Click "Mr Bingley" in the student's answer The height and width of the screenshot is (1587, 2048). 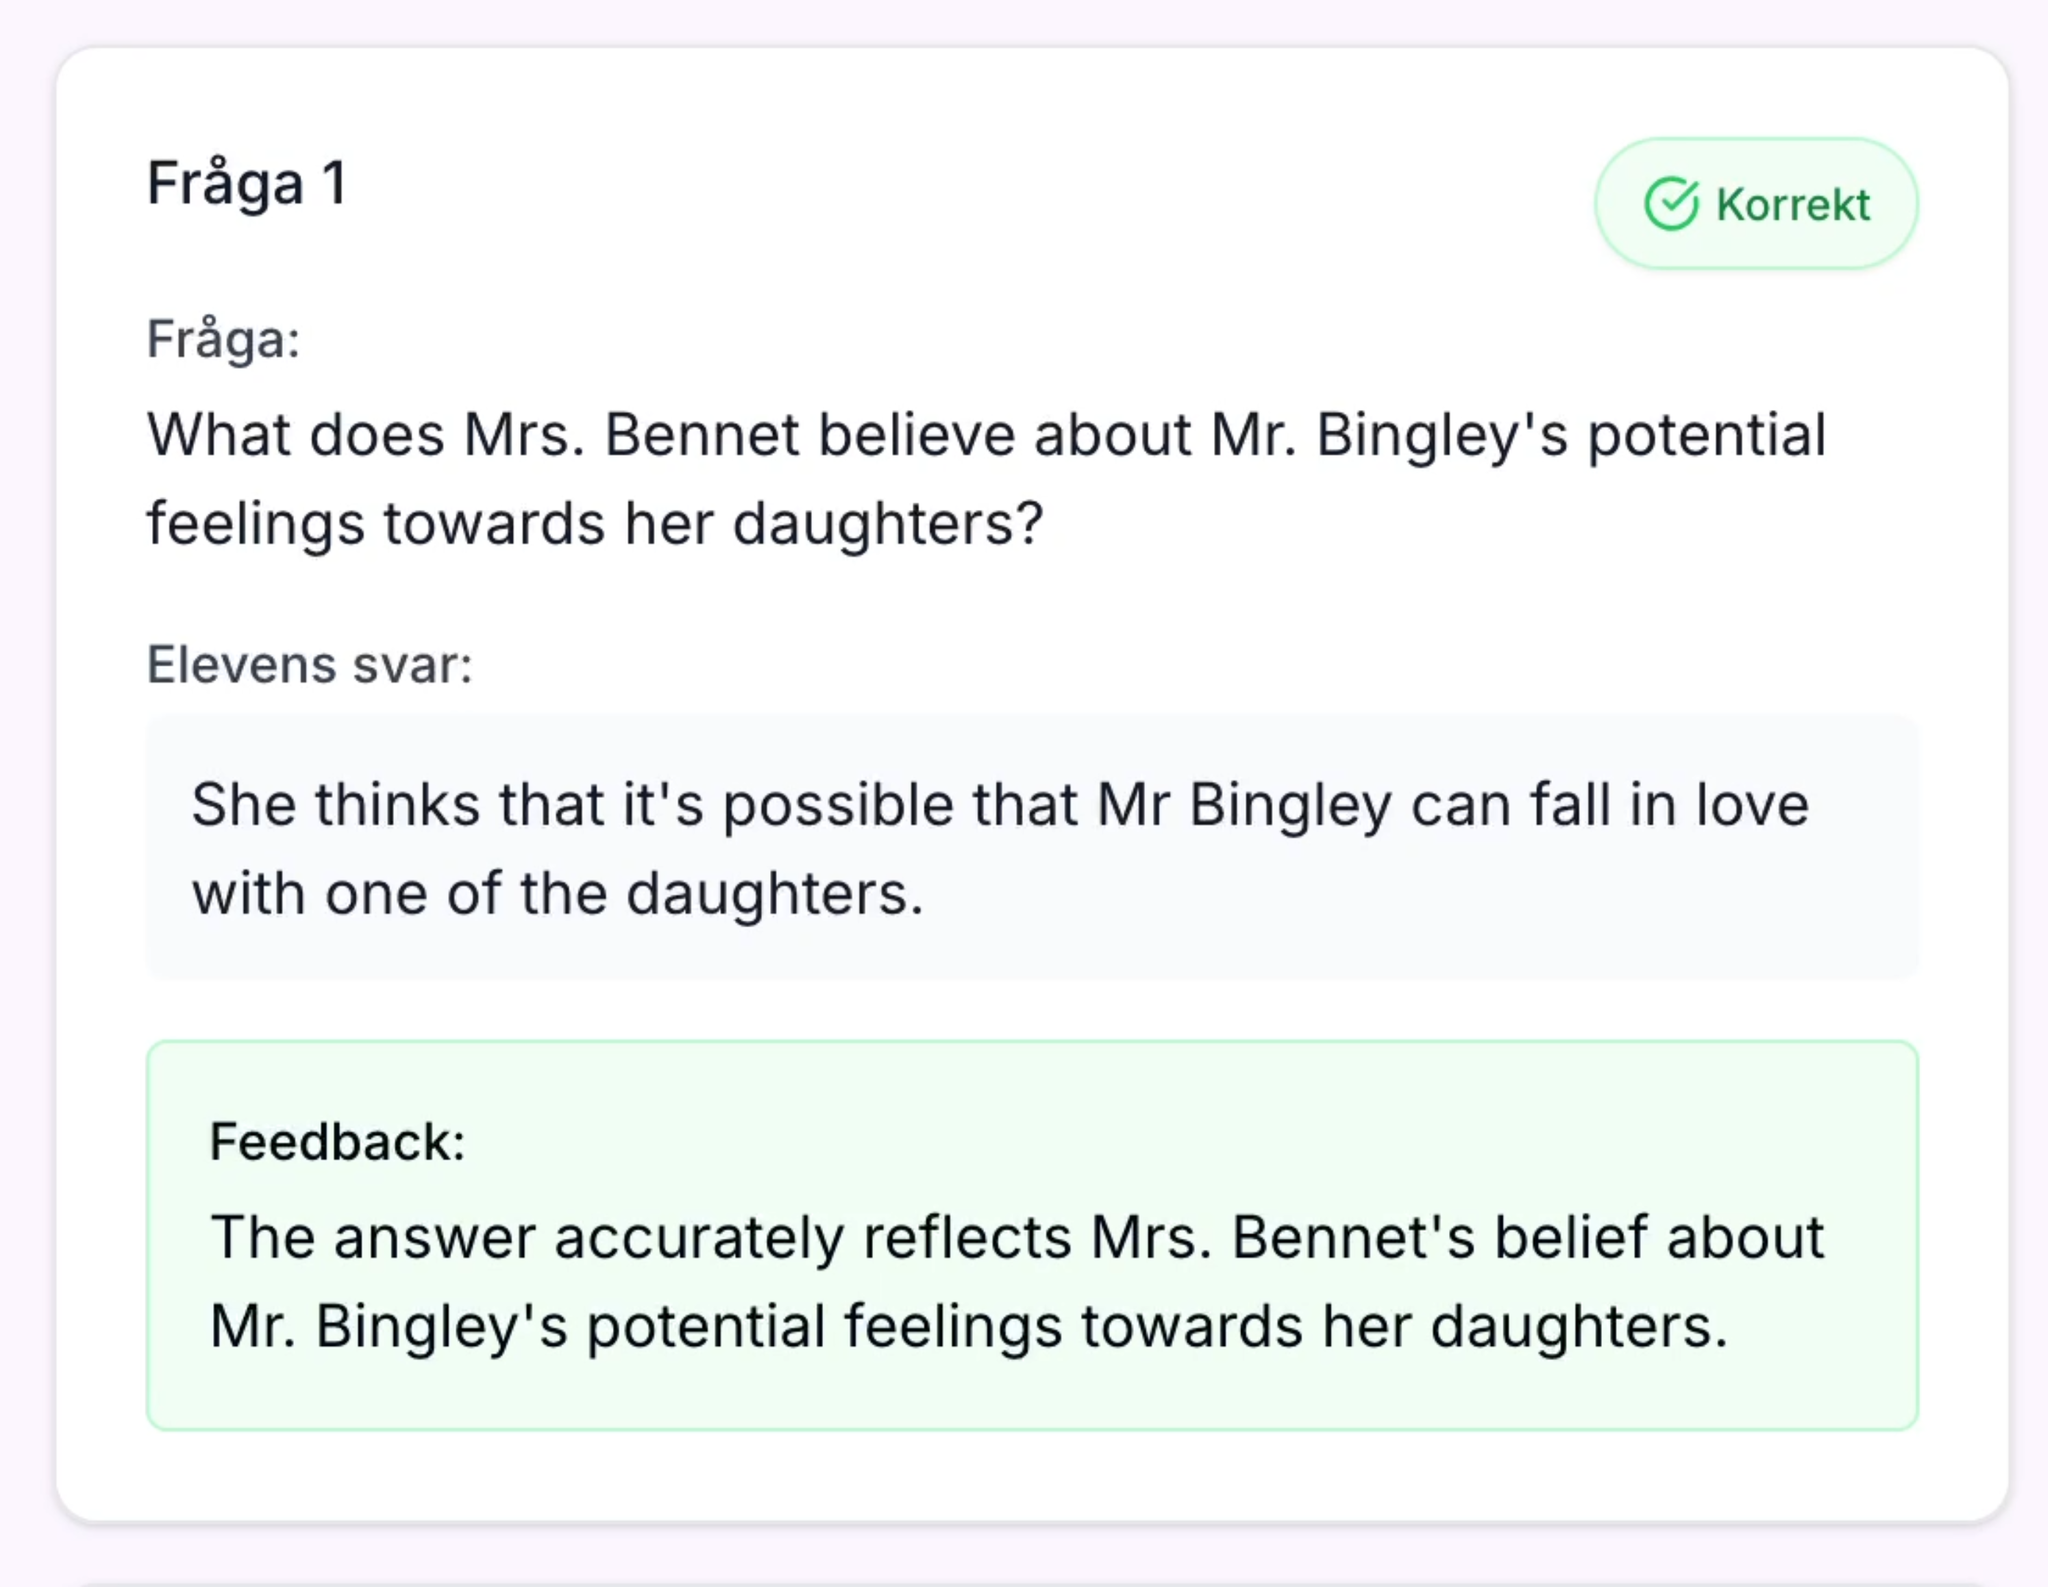[1244, 805]
